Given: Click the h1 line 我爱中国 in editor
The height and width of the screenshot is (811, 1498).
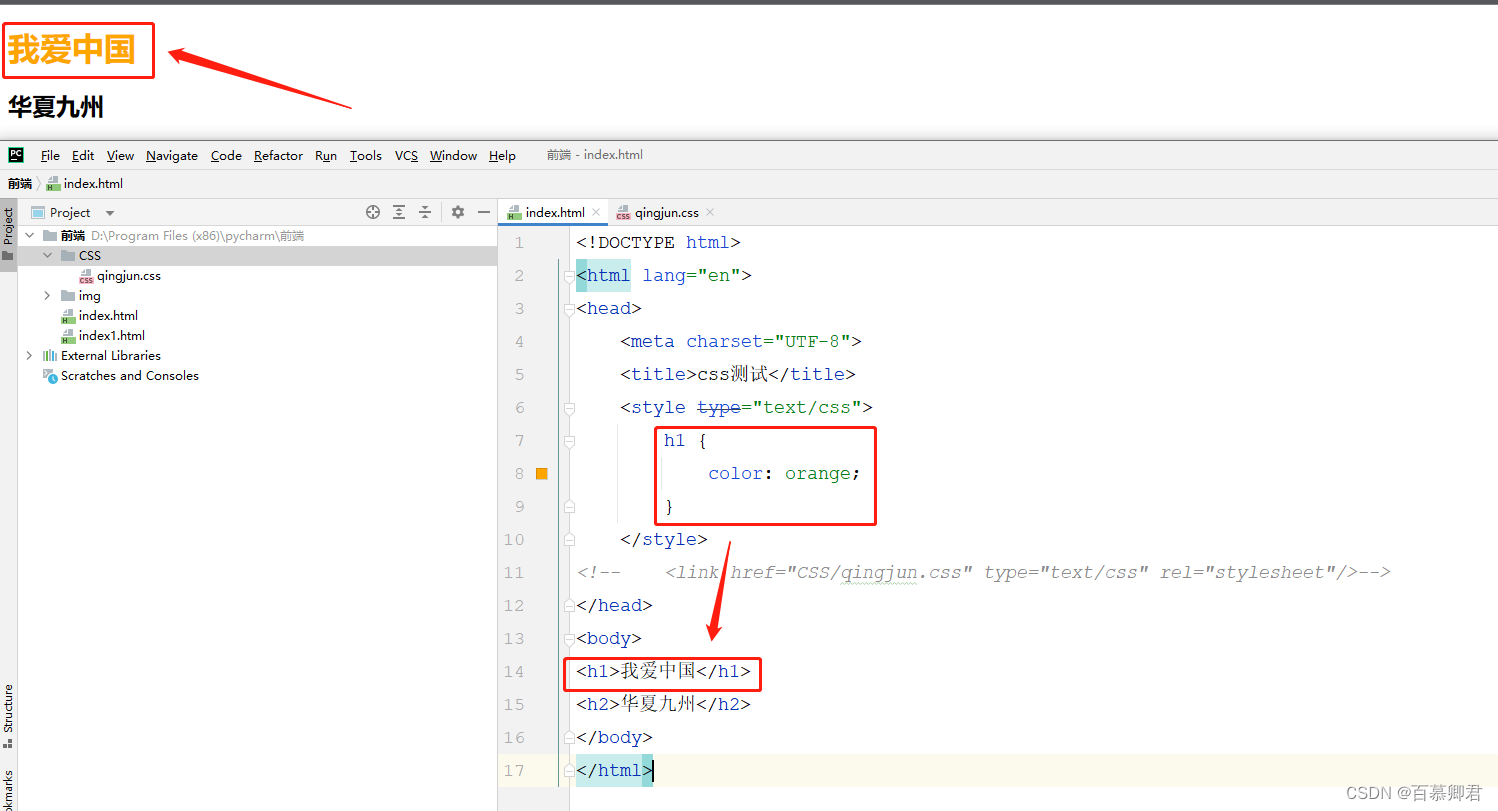Looking at the screenshot, I should click(663, 672).
